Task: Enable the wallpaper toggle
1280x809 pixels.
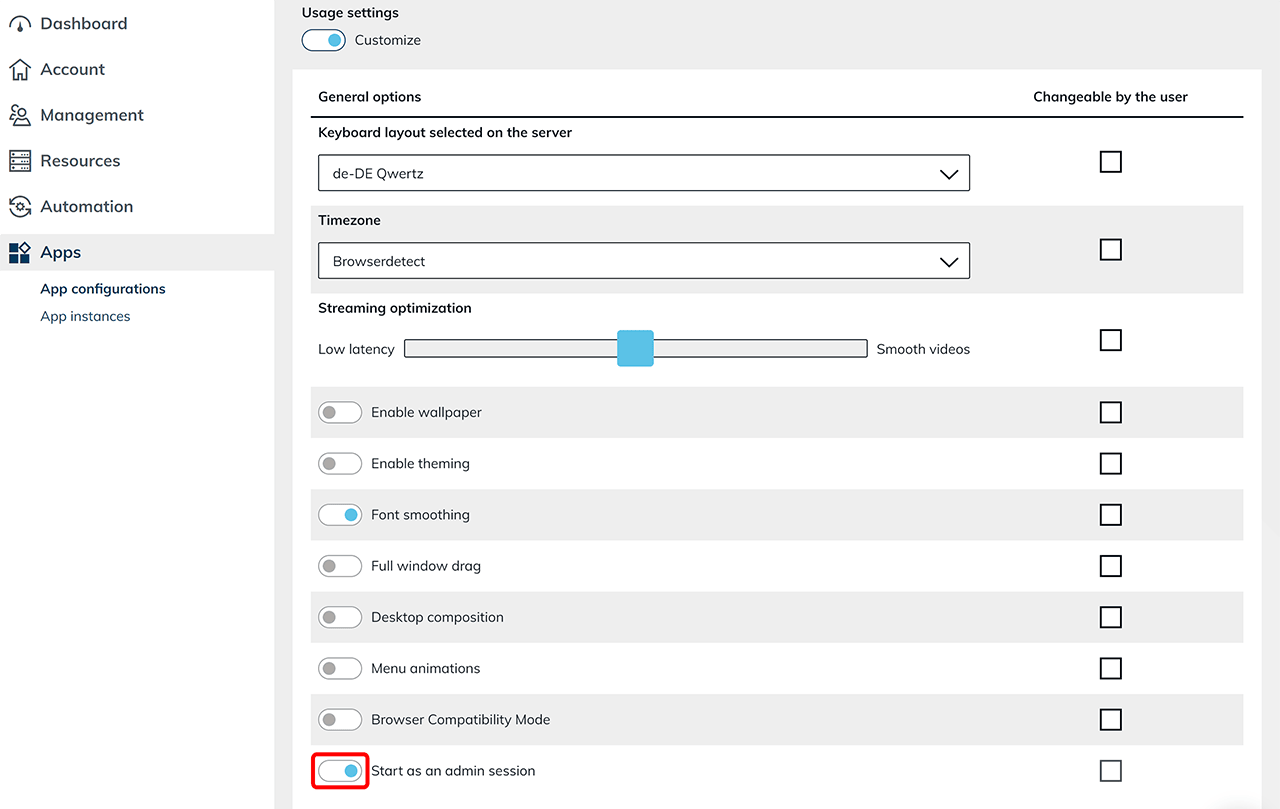Action: (339, 412)
